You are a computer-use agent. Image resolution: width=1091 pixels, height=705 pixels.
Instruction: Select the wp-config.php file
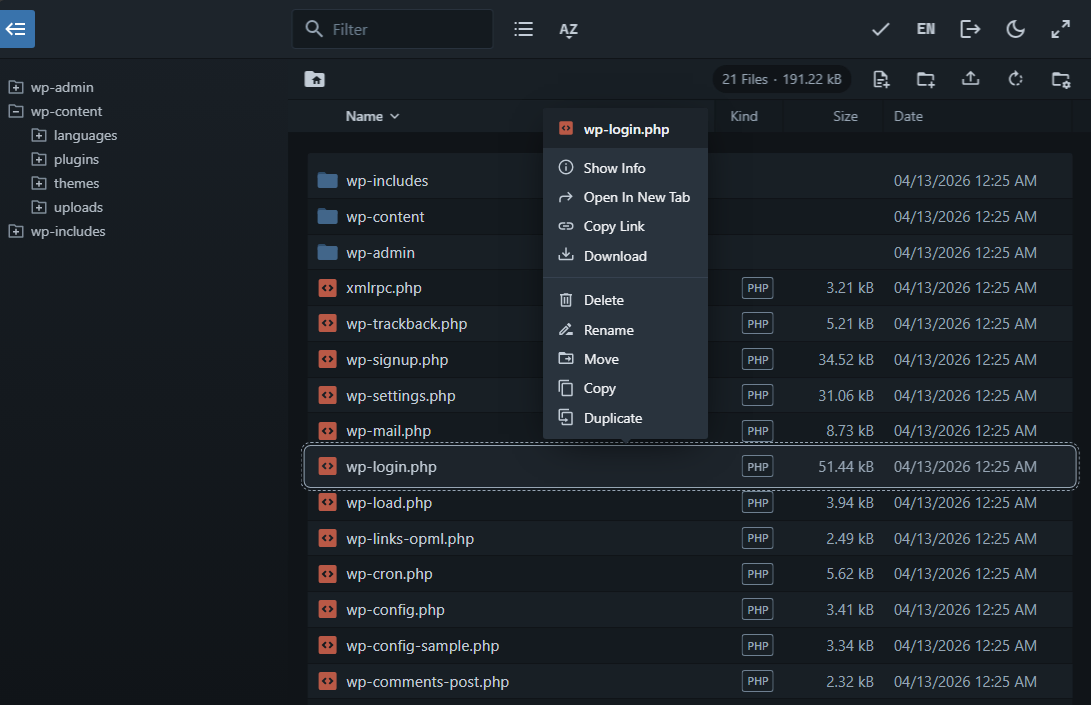click(690, 610)
